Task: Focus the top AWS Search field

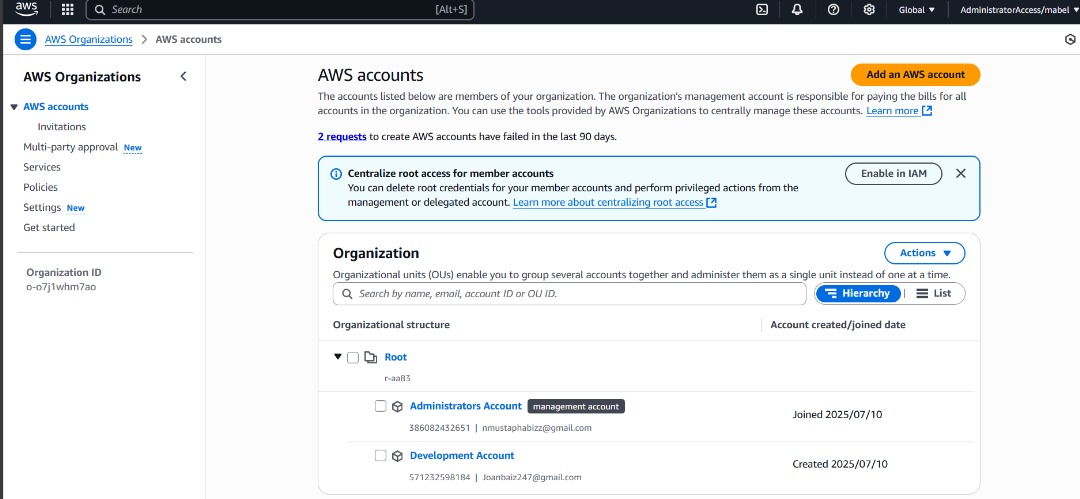Action: (280, 10)
